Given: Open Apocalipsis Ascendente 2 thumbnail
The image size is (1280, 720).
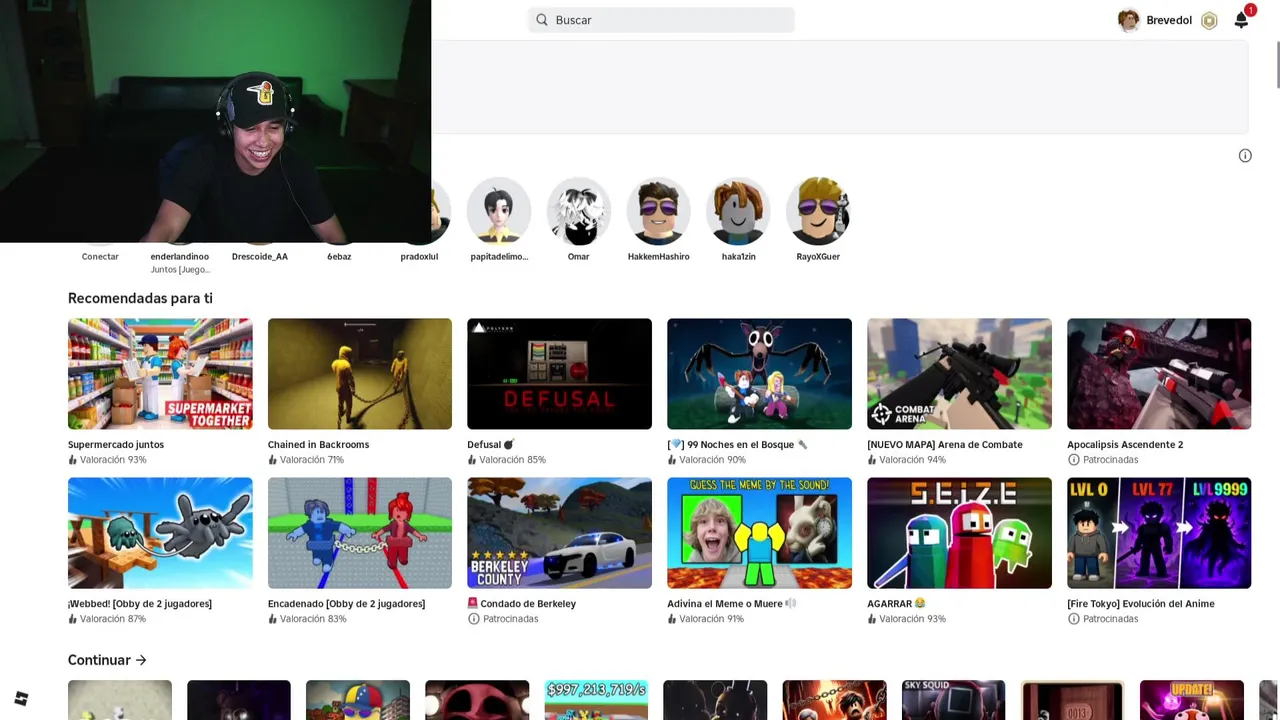Looking at the screenshot, I should [1159, 374].
